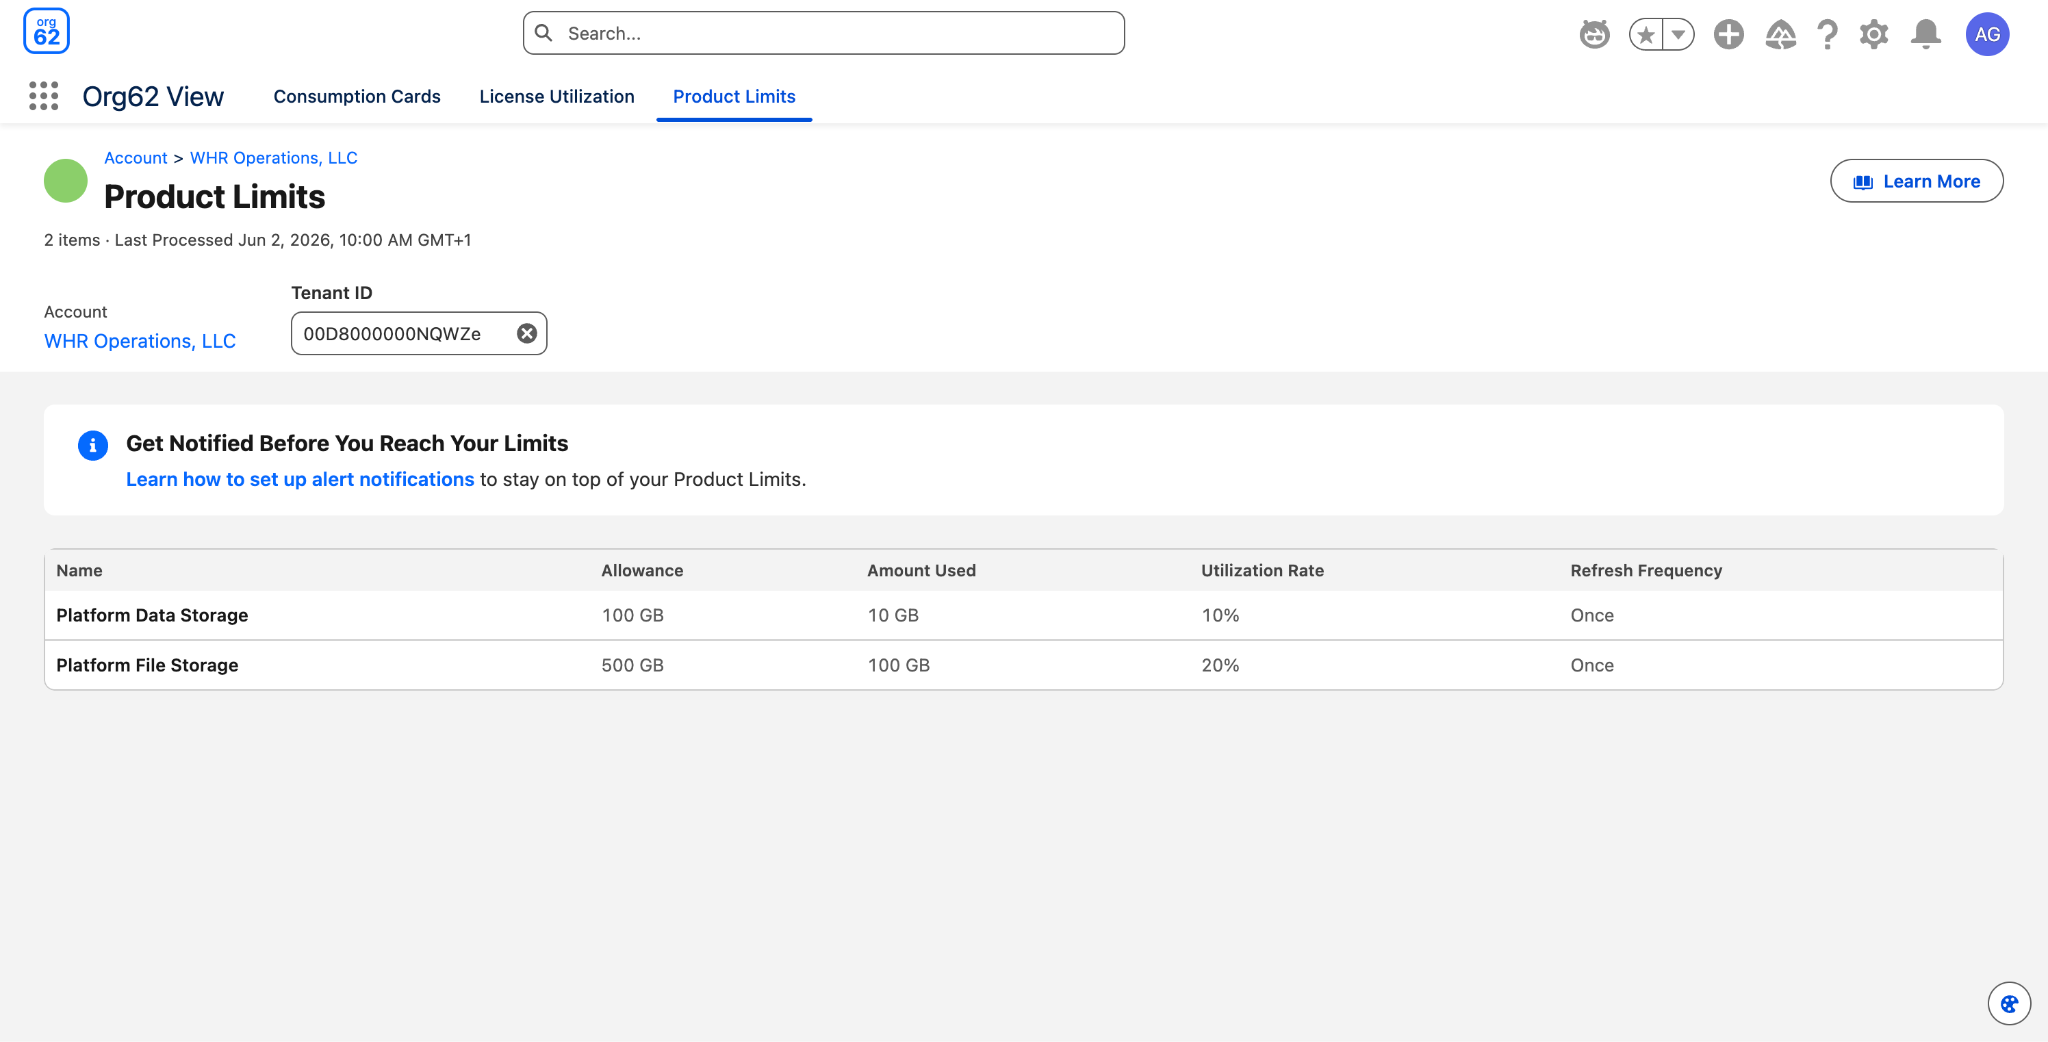The image size is (2048, 1042).
Task: Click the Name column header
Action: pyautogui.click(x=79, y=570)
